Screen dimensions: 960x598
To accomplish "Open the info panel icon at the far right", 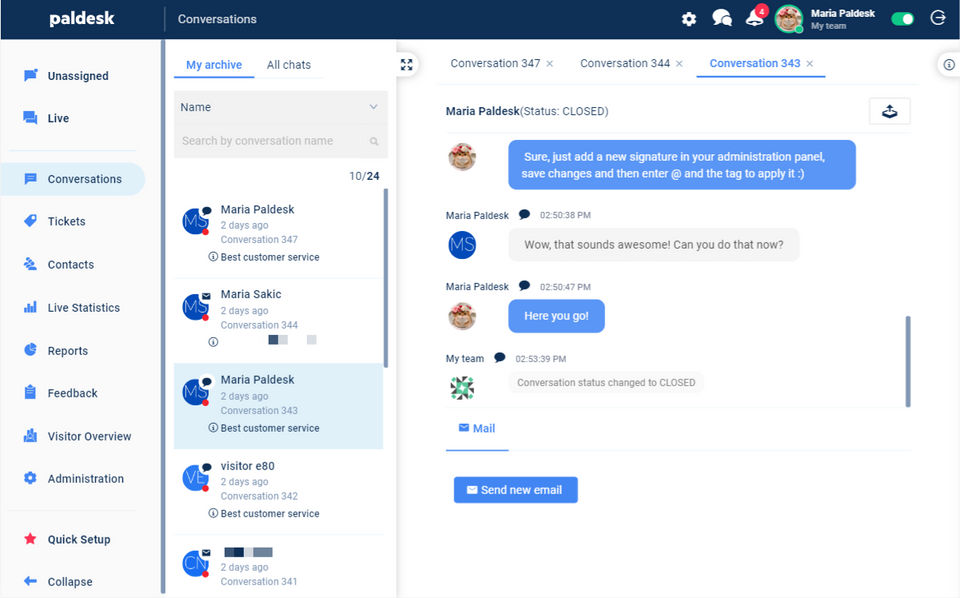I will tap(948, 64).
